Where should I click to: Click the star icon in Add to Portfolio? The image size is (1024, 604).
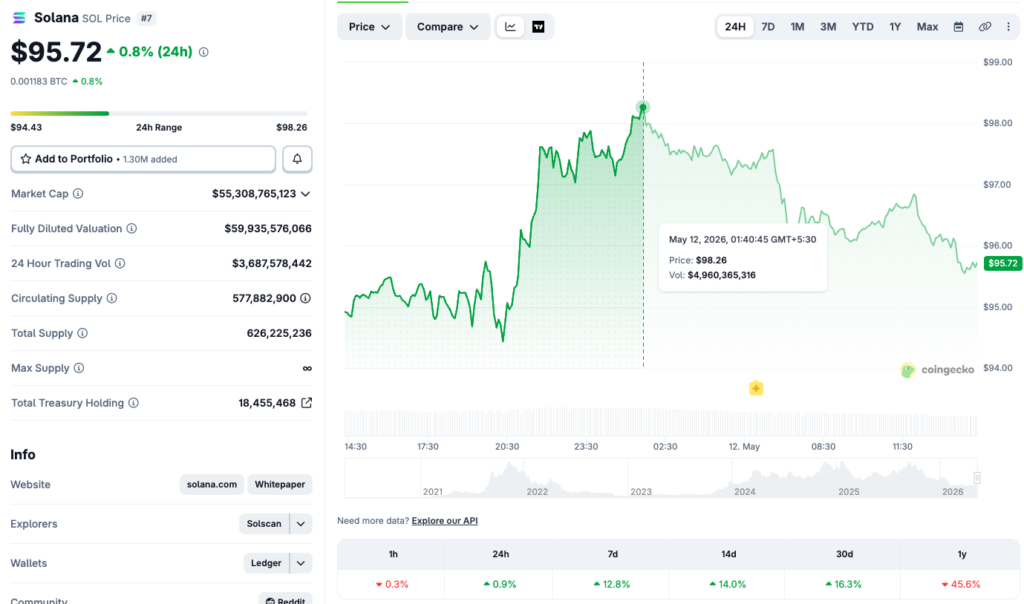25,159
